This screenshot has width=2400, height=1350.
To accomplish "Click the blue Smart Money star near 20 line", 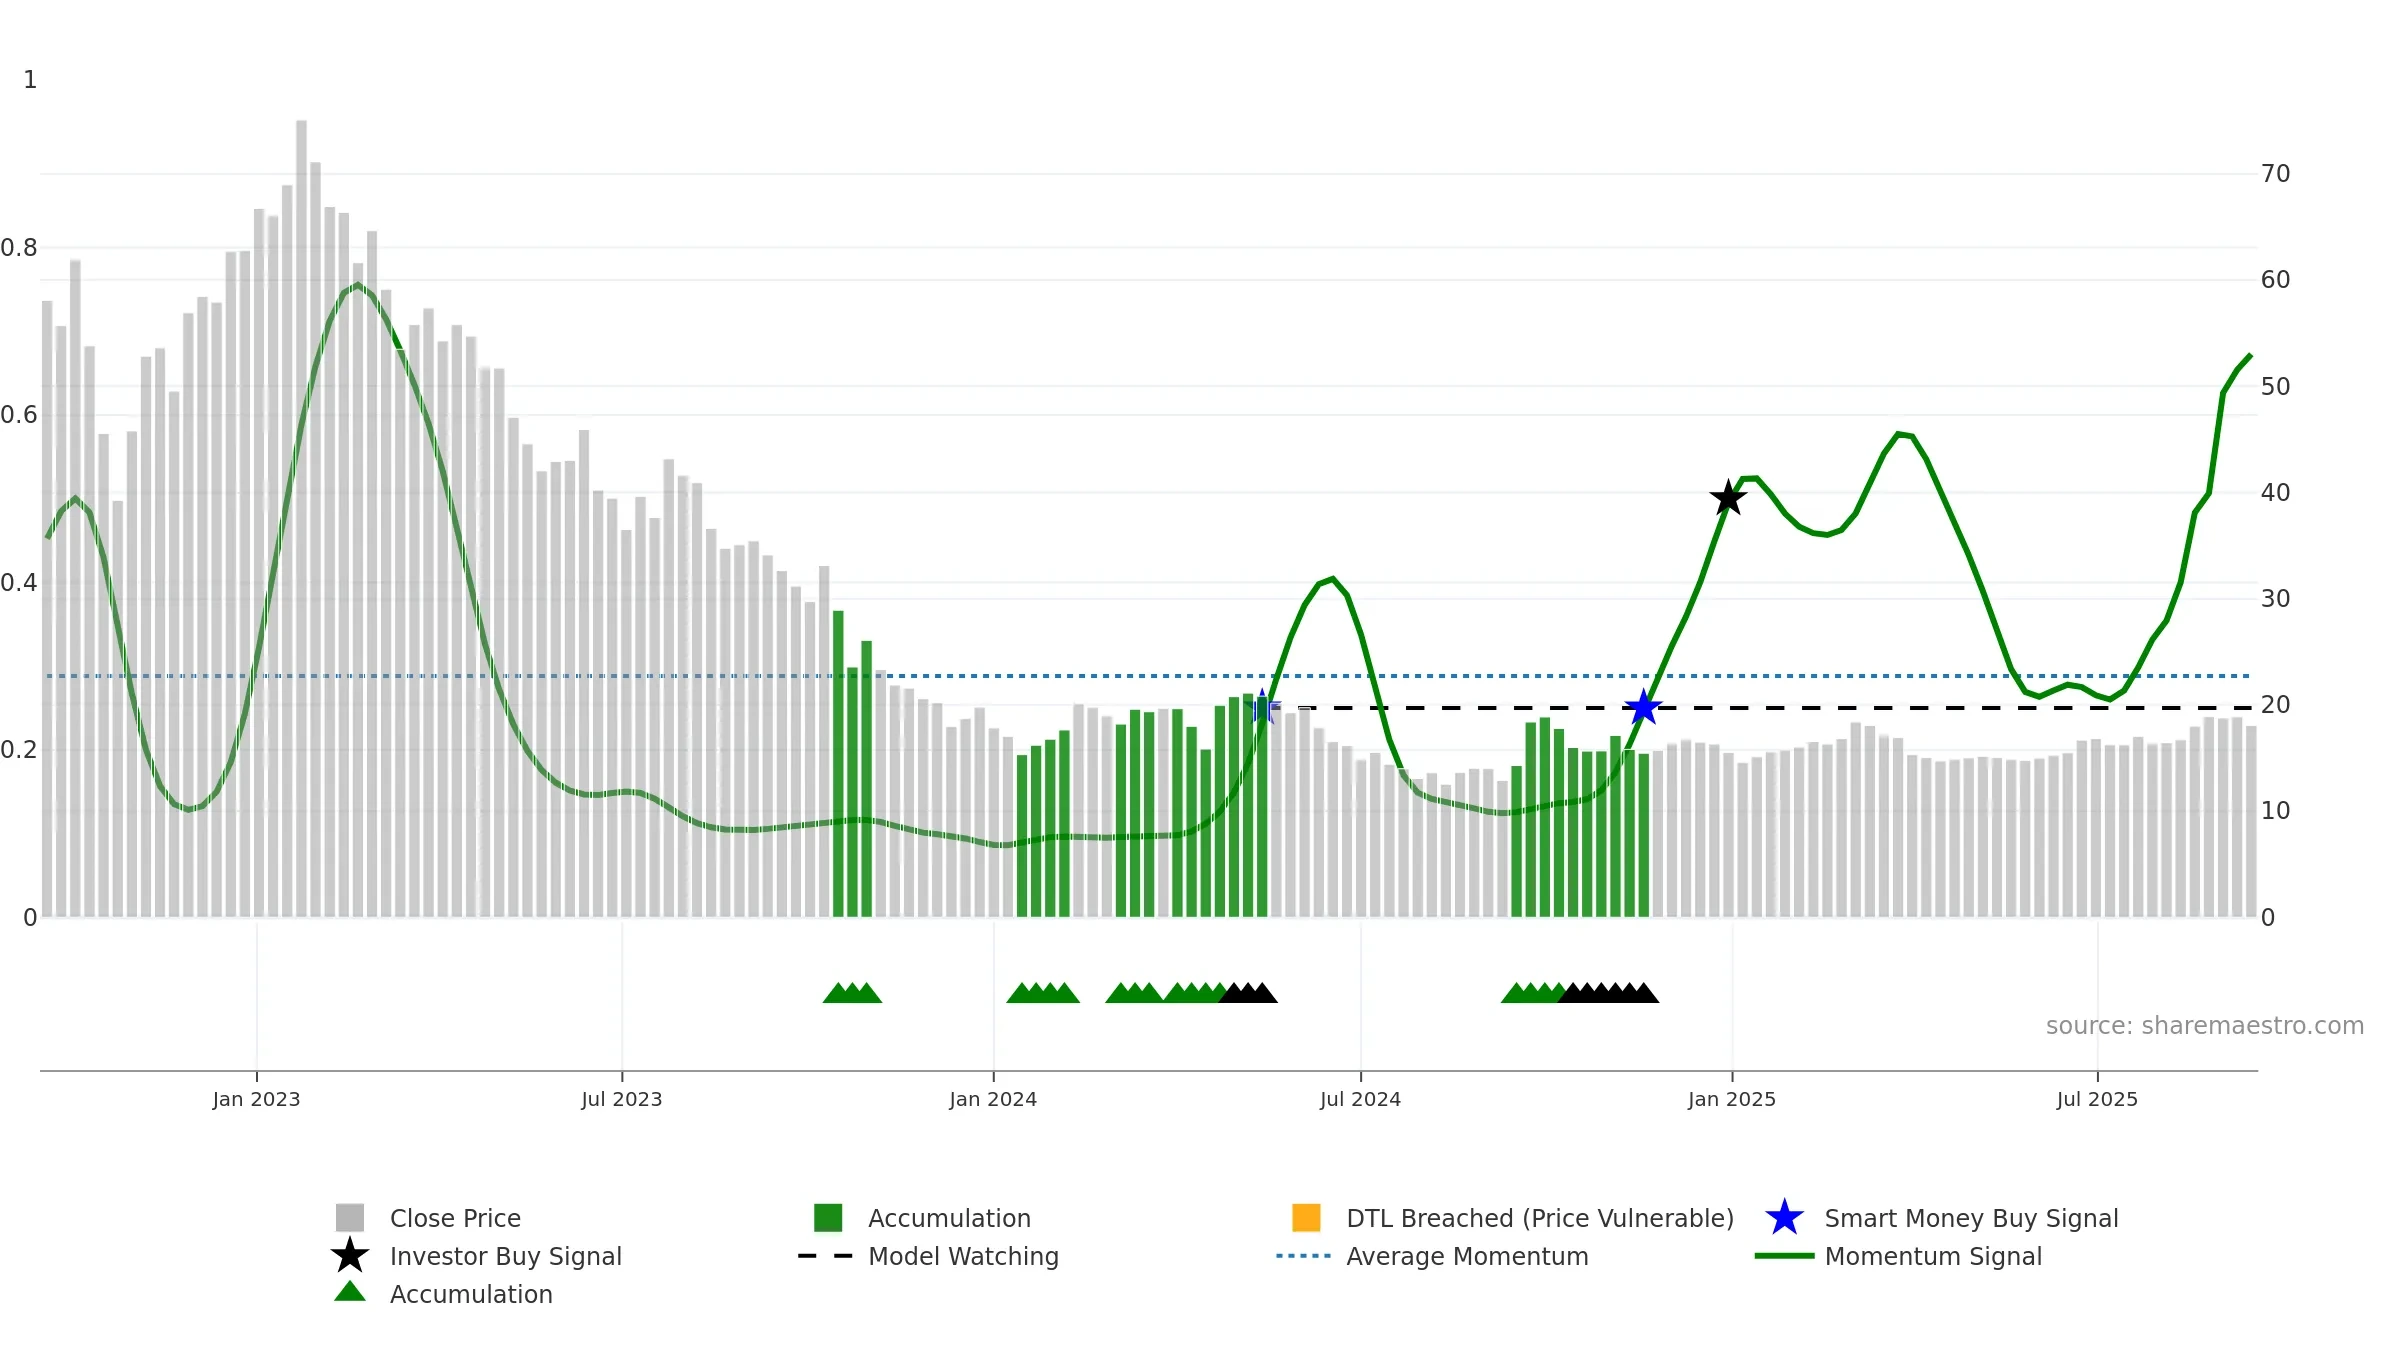I will point(1643,708).
